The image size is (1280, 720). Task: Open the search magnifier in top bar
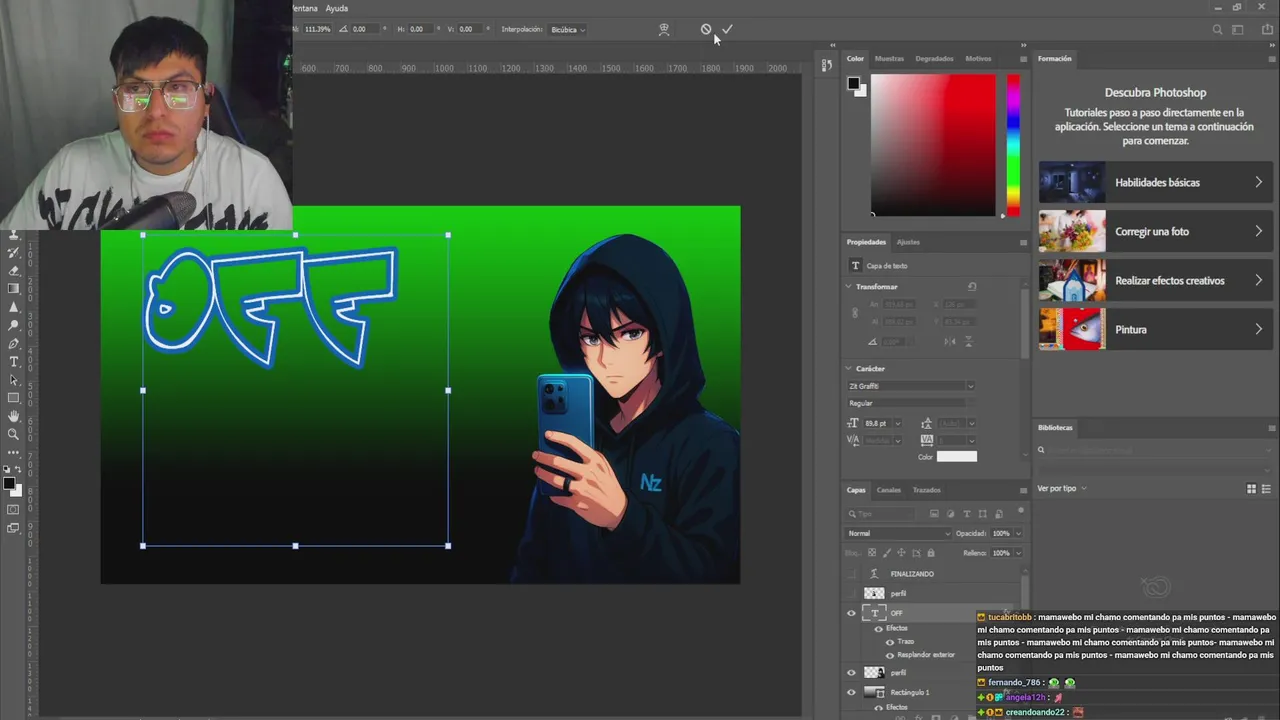point(1217,30)
